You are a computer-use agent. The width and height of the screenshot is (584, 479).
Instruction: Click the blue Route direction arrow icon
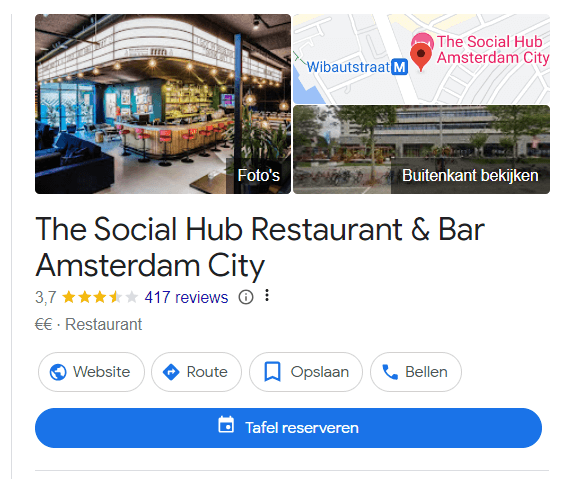click(x=171, y=372)
